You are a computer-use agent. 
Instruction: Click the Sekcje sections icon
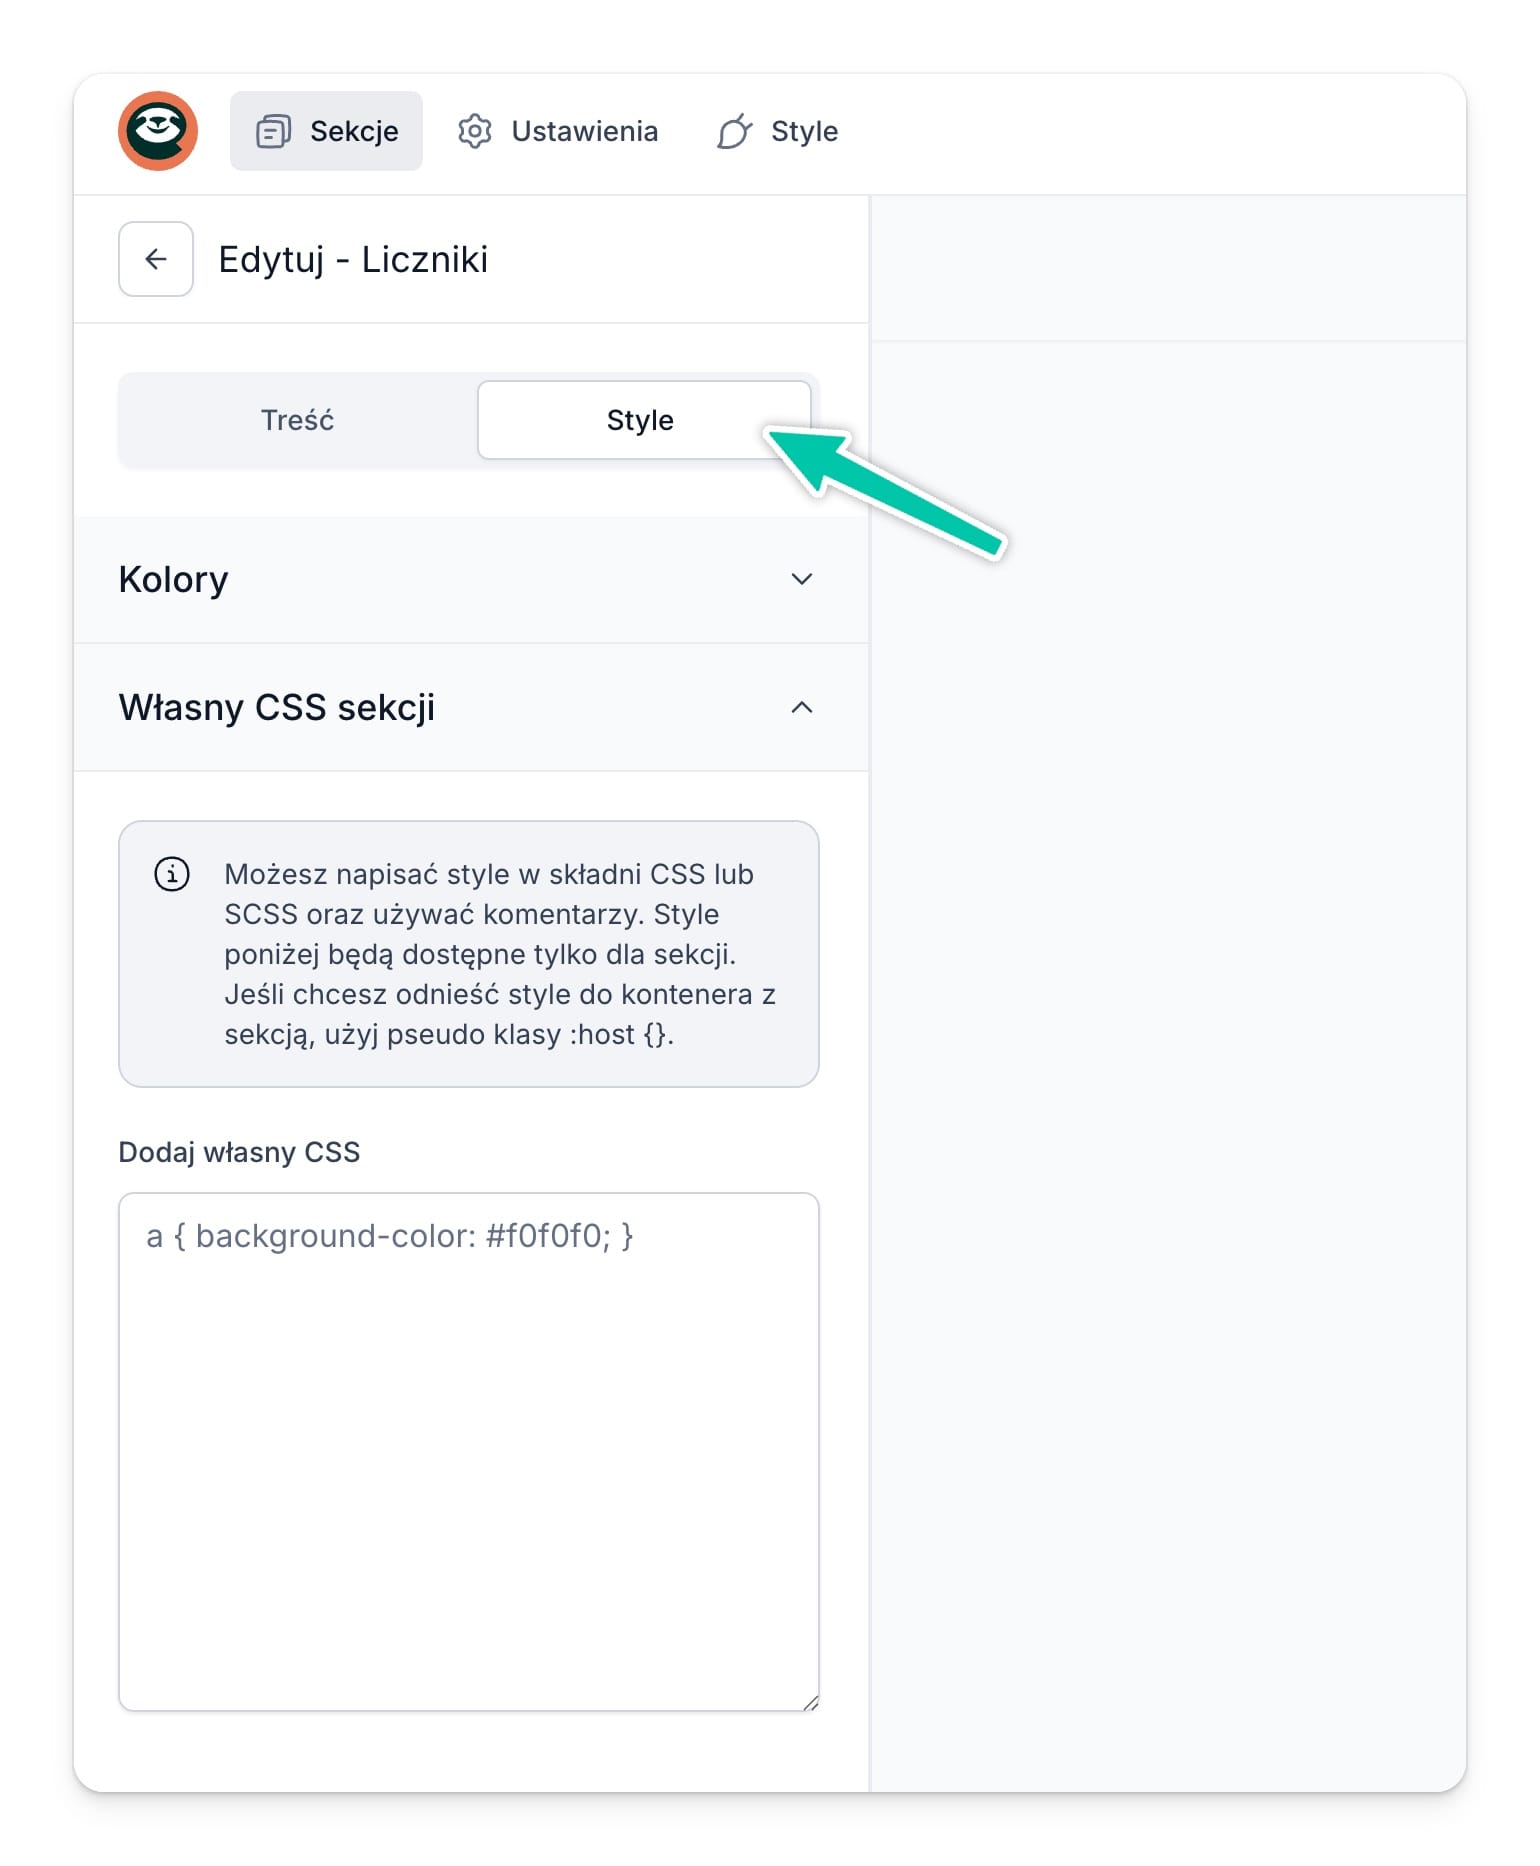(x=273, y=131)
